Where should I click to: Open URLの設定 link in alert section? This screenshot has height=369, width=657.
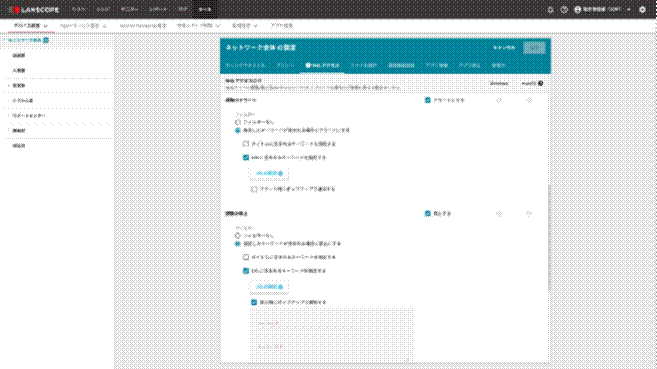[269, 173]
